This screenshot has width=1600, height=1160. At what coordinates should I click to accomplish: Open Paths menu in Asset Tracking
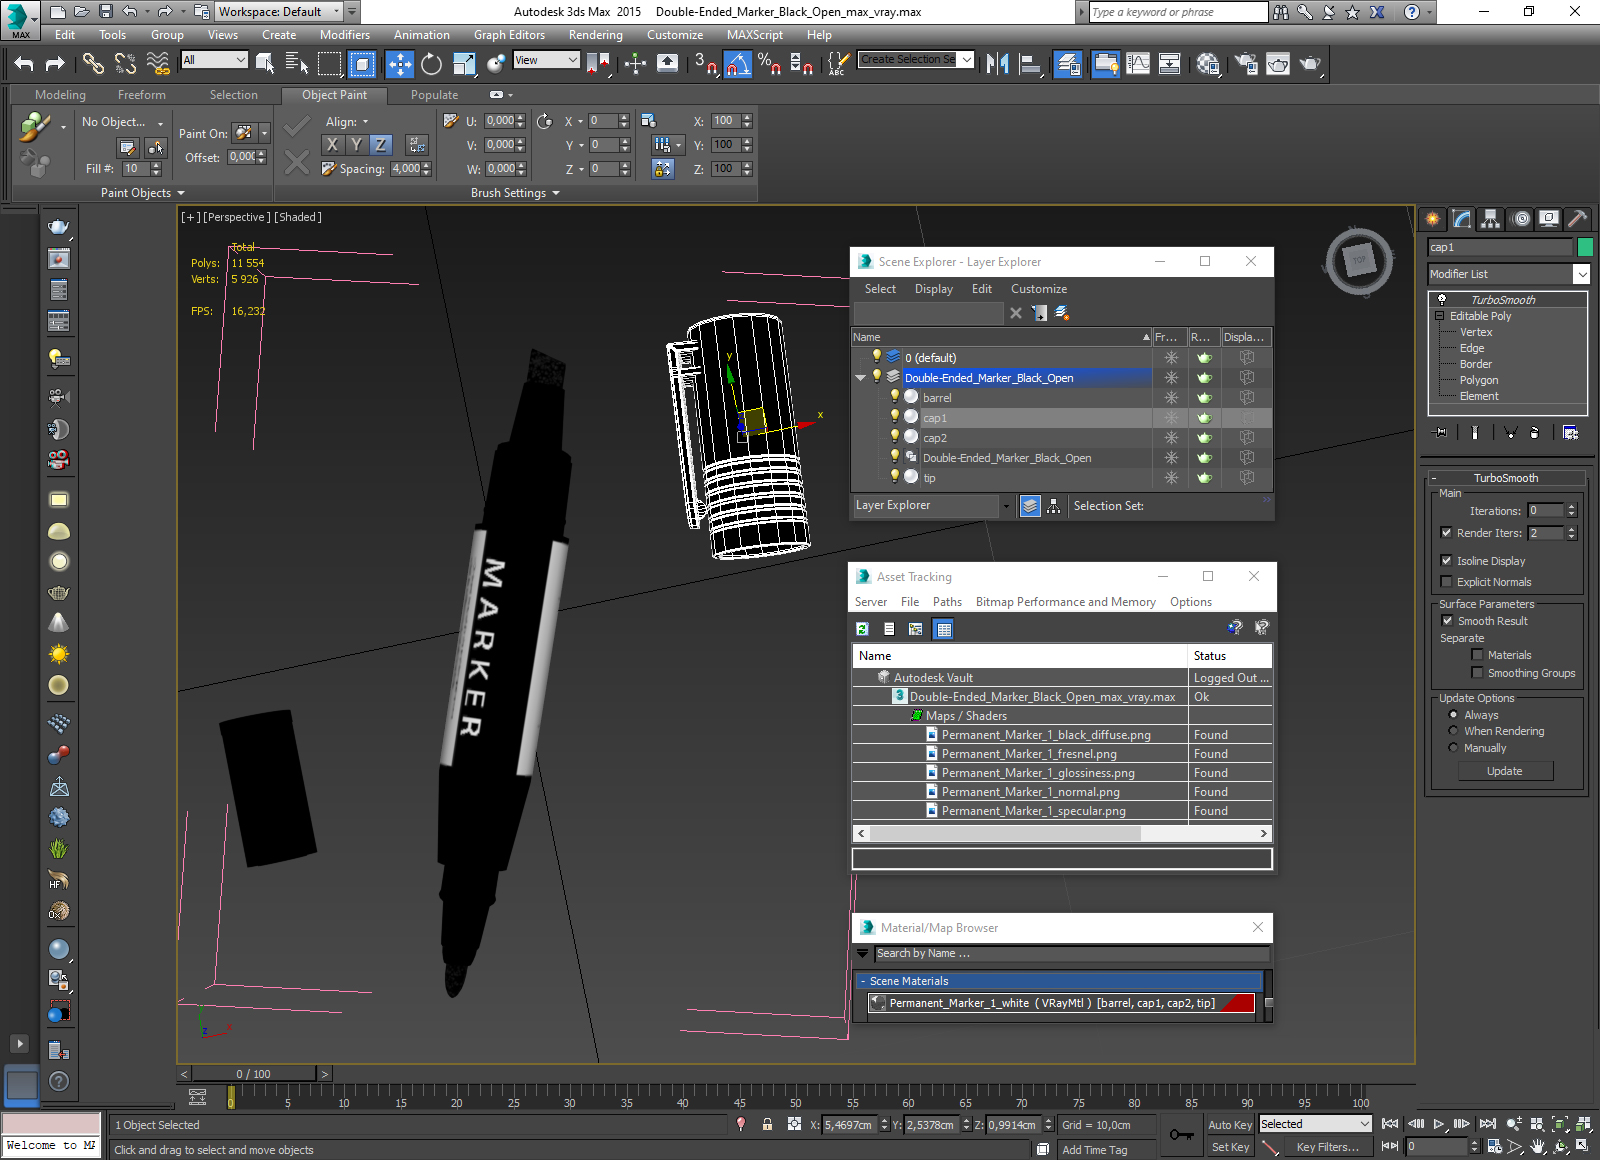(947, 602)
